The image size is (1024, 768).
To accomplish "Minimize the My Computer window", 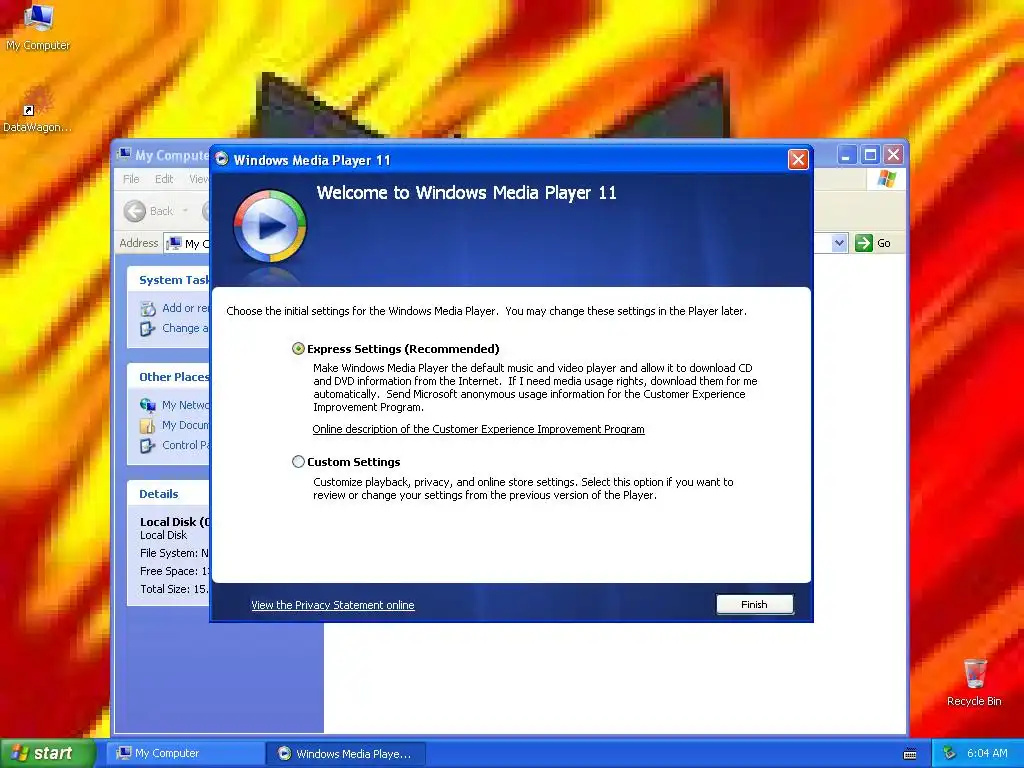I will 847,155.
